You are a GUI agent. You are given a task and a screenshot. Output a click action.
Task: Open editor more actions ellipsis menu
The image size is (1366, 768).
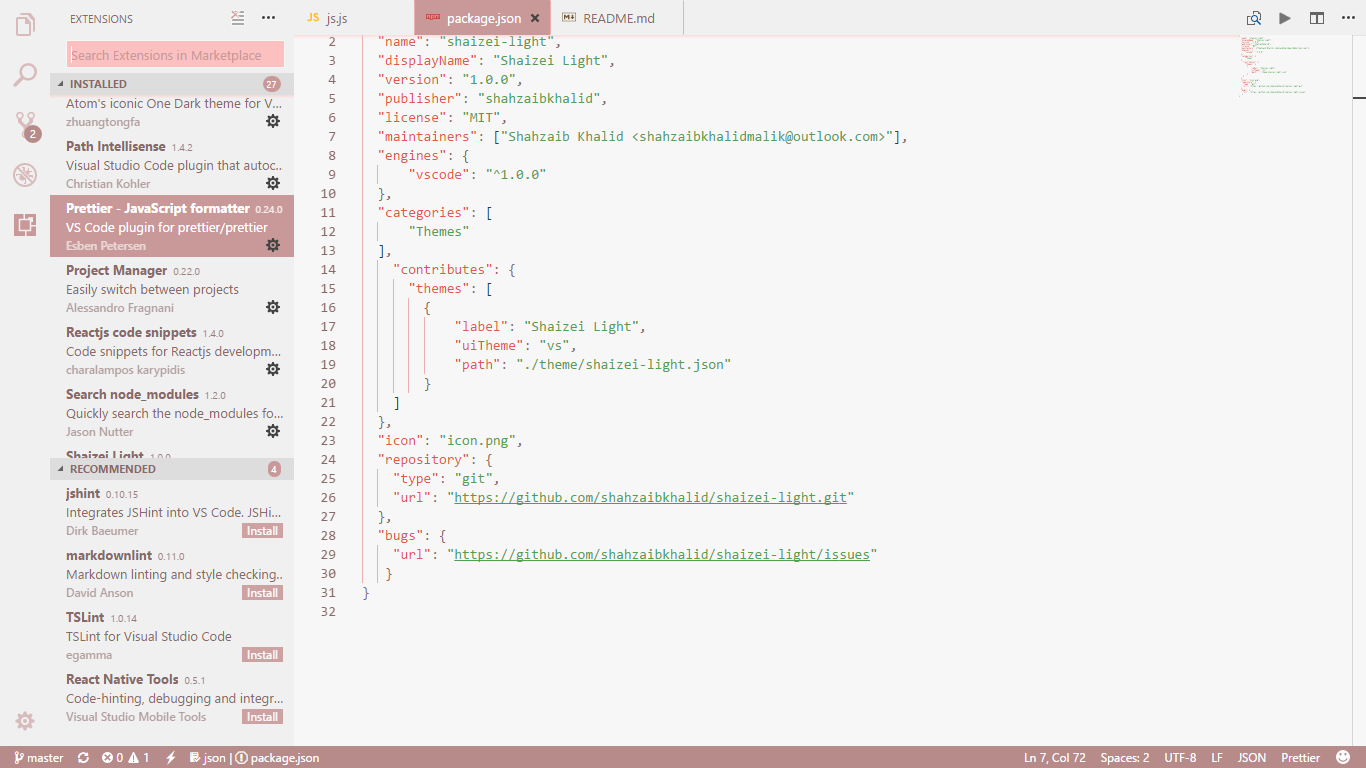click(x=1347, y=18)
